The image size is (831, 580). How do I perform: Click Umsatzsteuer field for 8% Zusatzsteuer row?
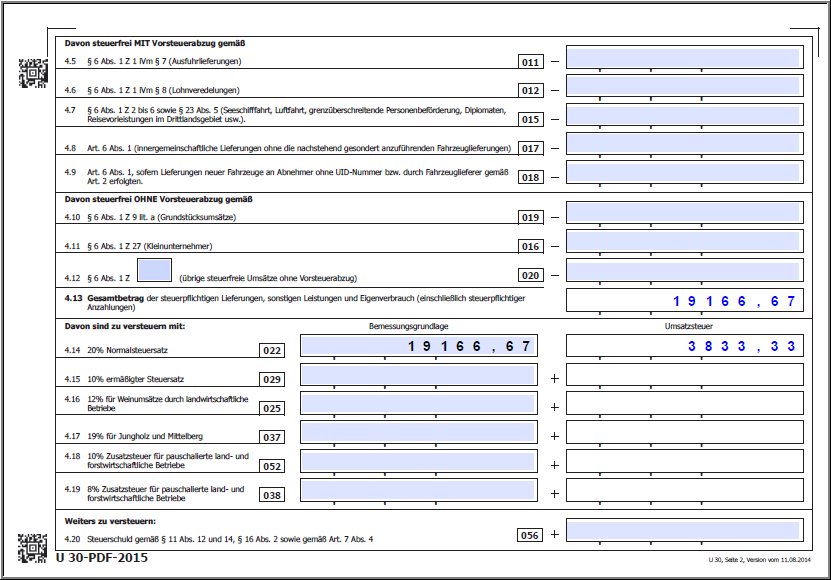pyautogui.click(x=684, y=490)
